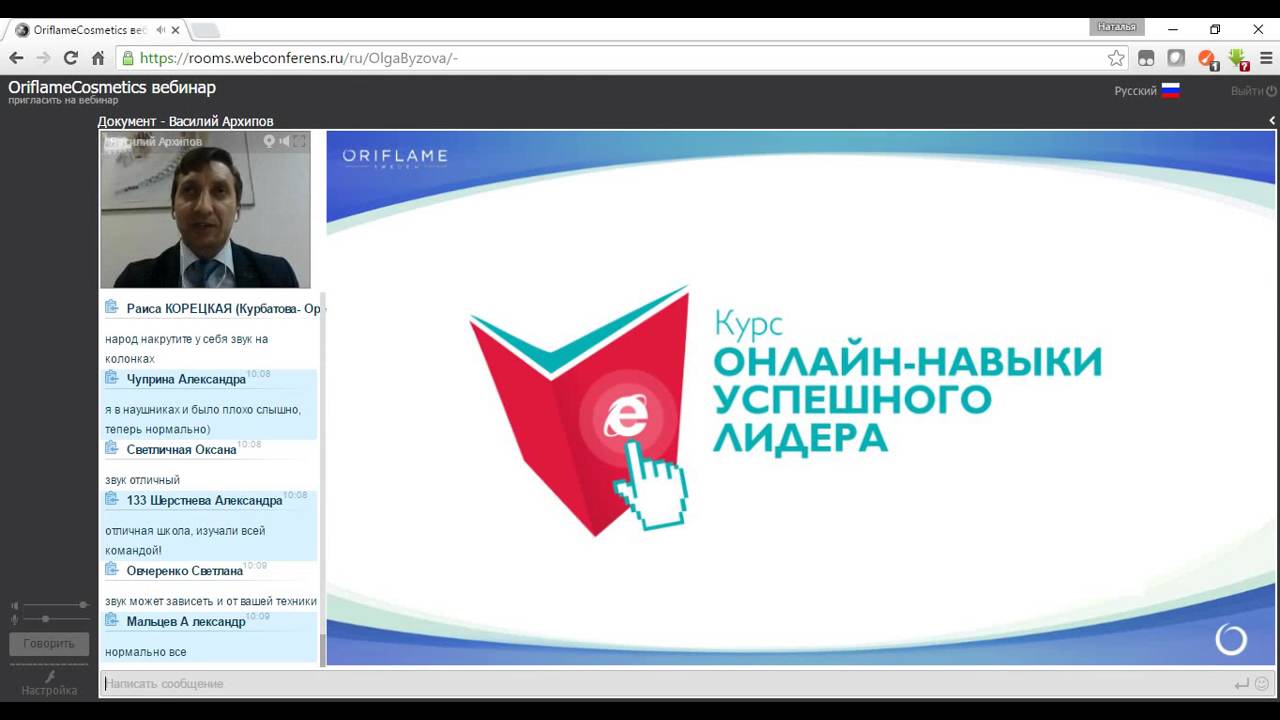Click the webcam icon on presenter video
Image resolution: width=1280 pixels, height=720 pixels.
coord(269,142)
